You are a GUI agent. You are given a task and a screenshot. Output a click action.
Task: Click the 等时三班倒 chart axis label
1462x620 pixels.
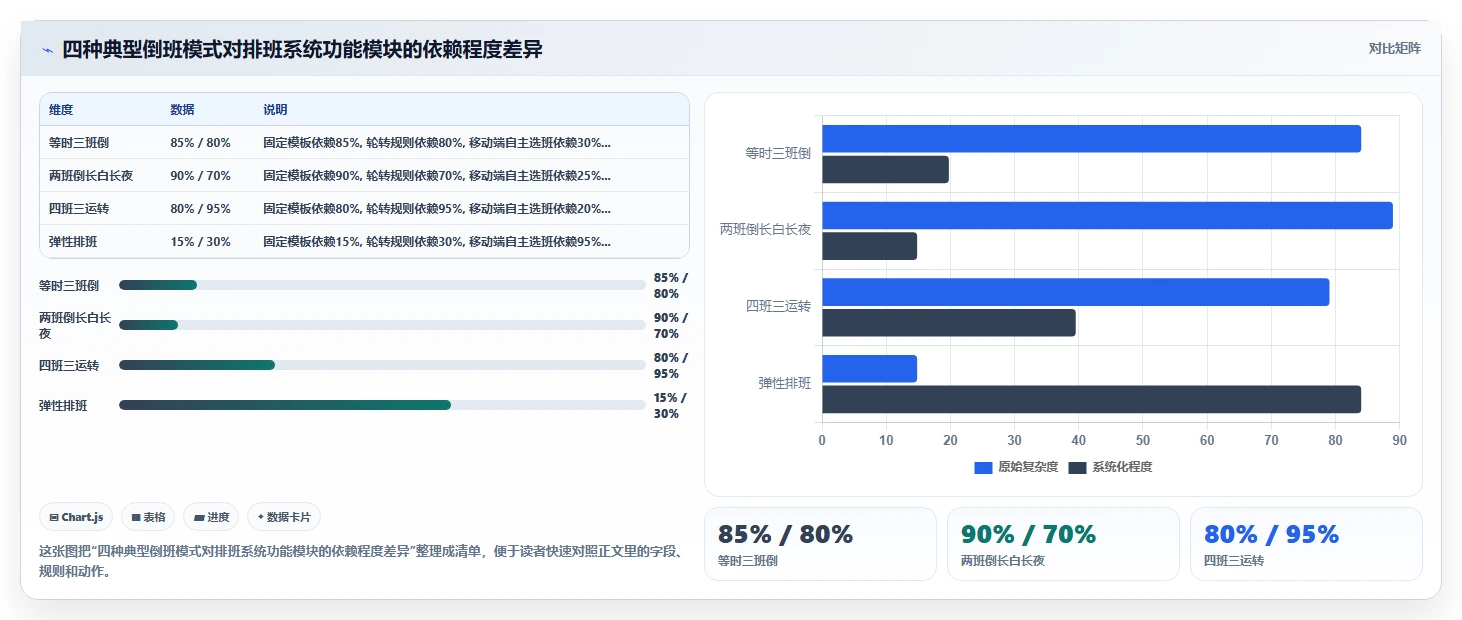coord(778,153)
